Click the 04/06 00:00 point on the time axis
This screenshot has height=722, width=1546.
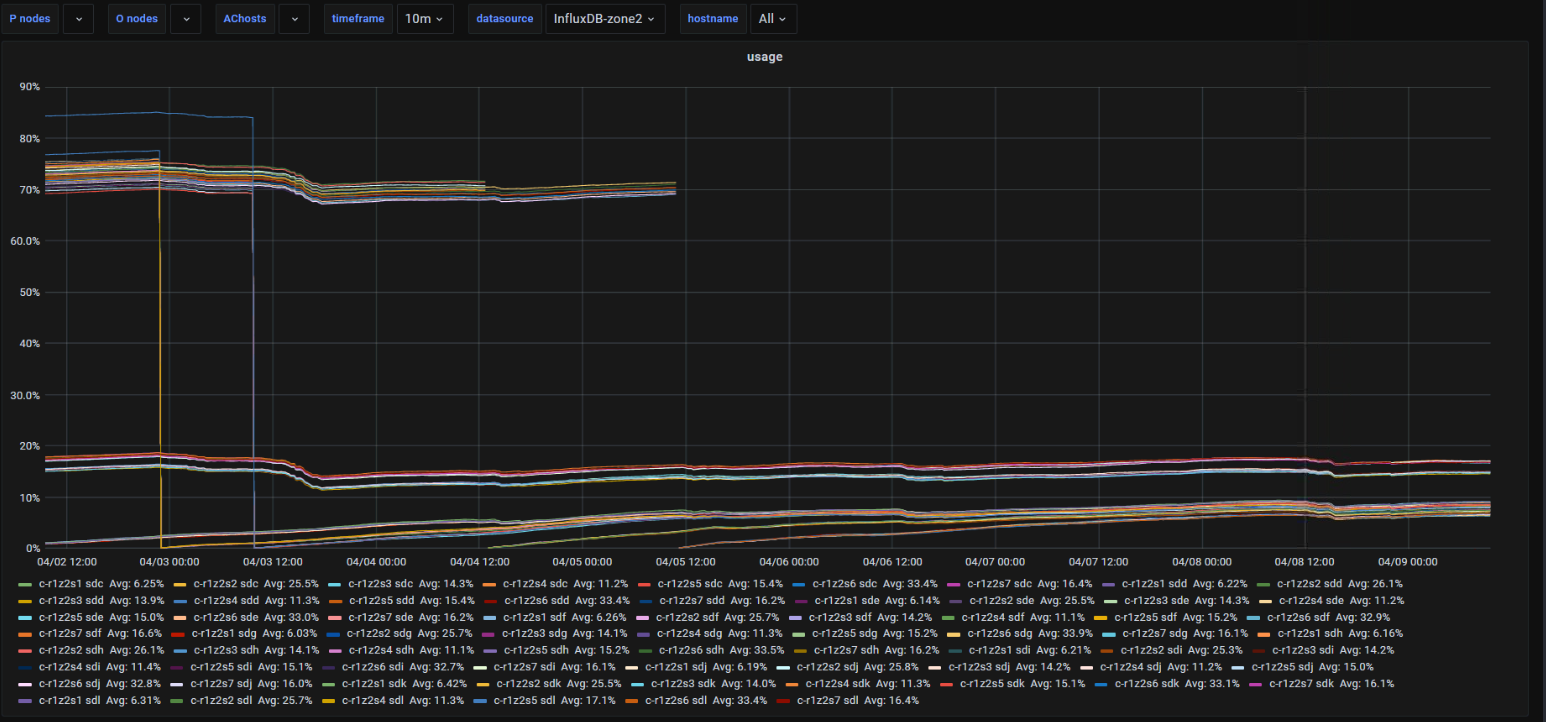pos(789,562)
